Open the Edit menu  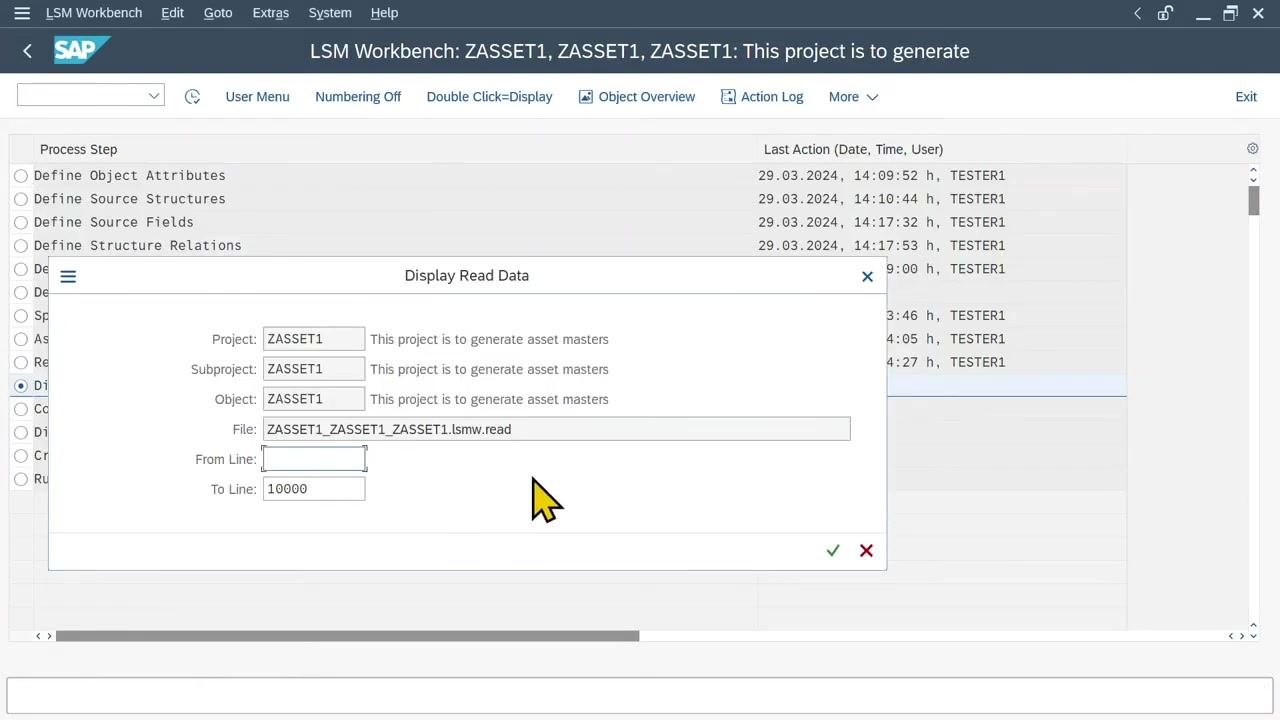coord(173,13)
